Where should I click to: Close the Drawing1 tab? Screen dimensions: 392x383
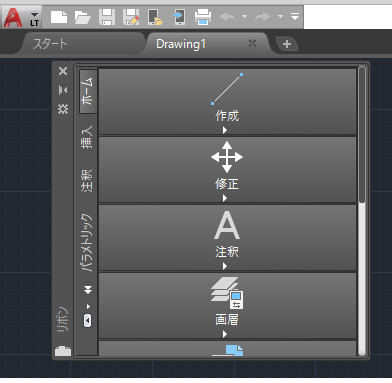coord(252,43)
